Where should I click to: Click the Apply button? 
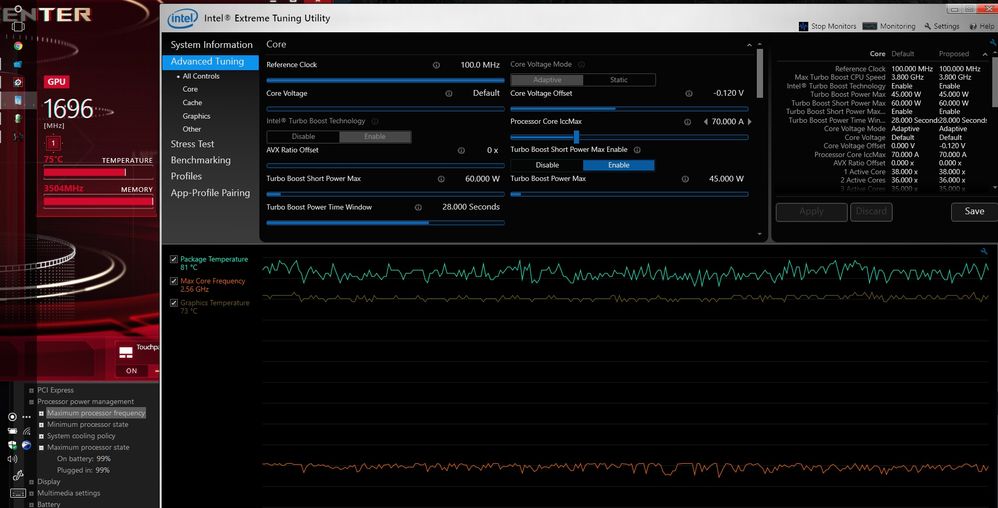click(x=812, y=211)
